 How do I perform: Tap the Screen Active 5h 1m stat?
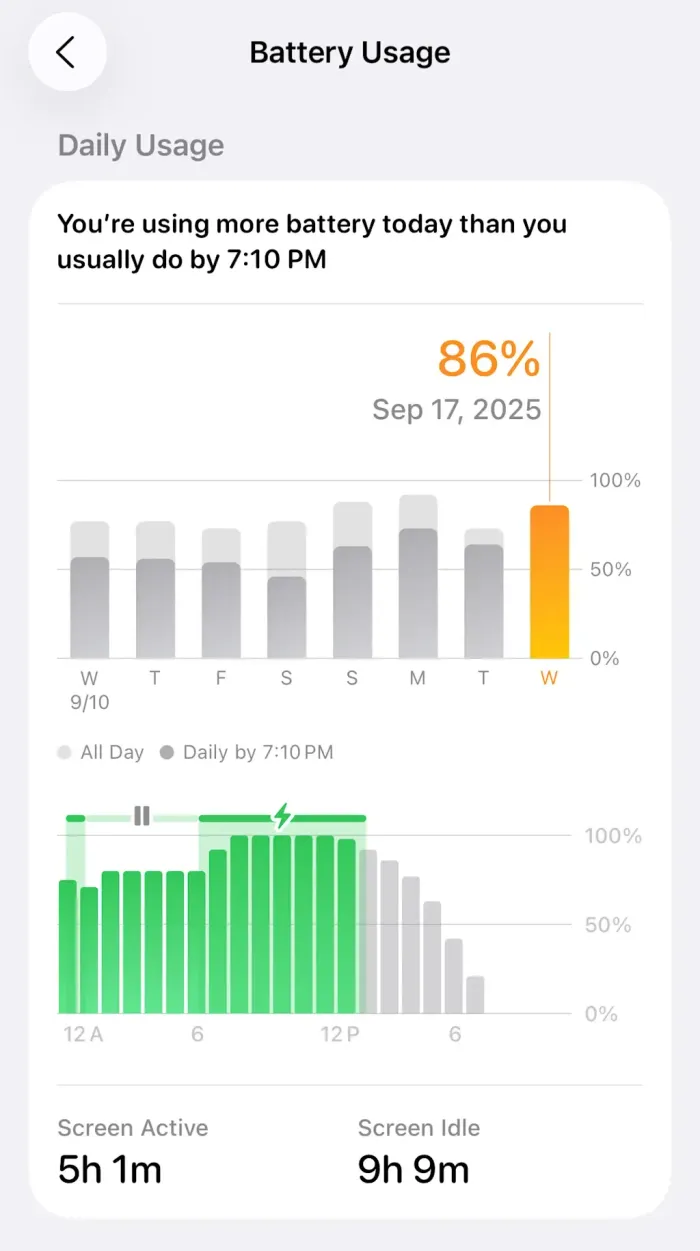pyautogui.click(x=133, y=1150)
